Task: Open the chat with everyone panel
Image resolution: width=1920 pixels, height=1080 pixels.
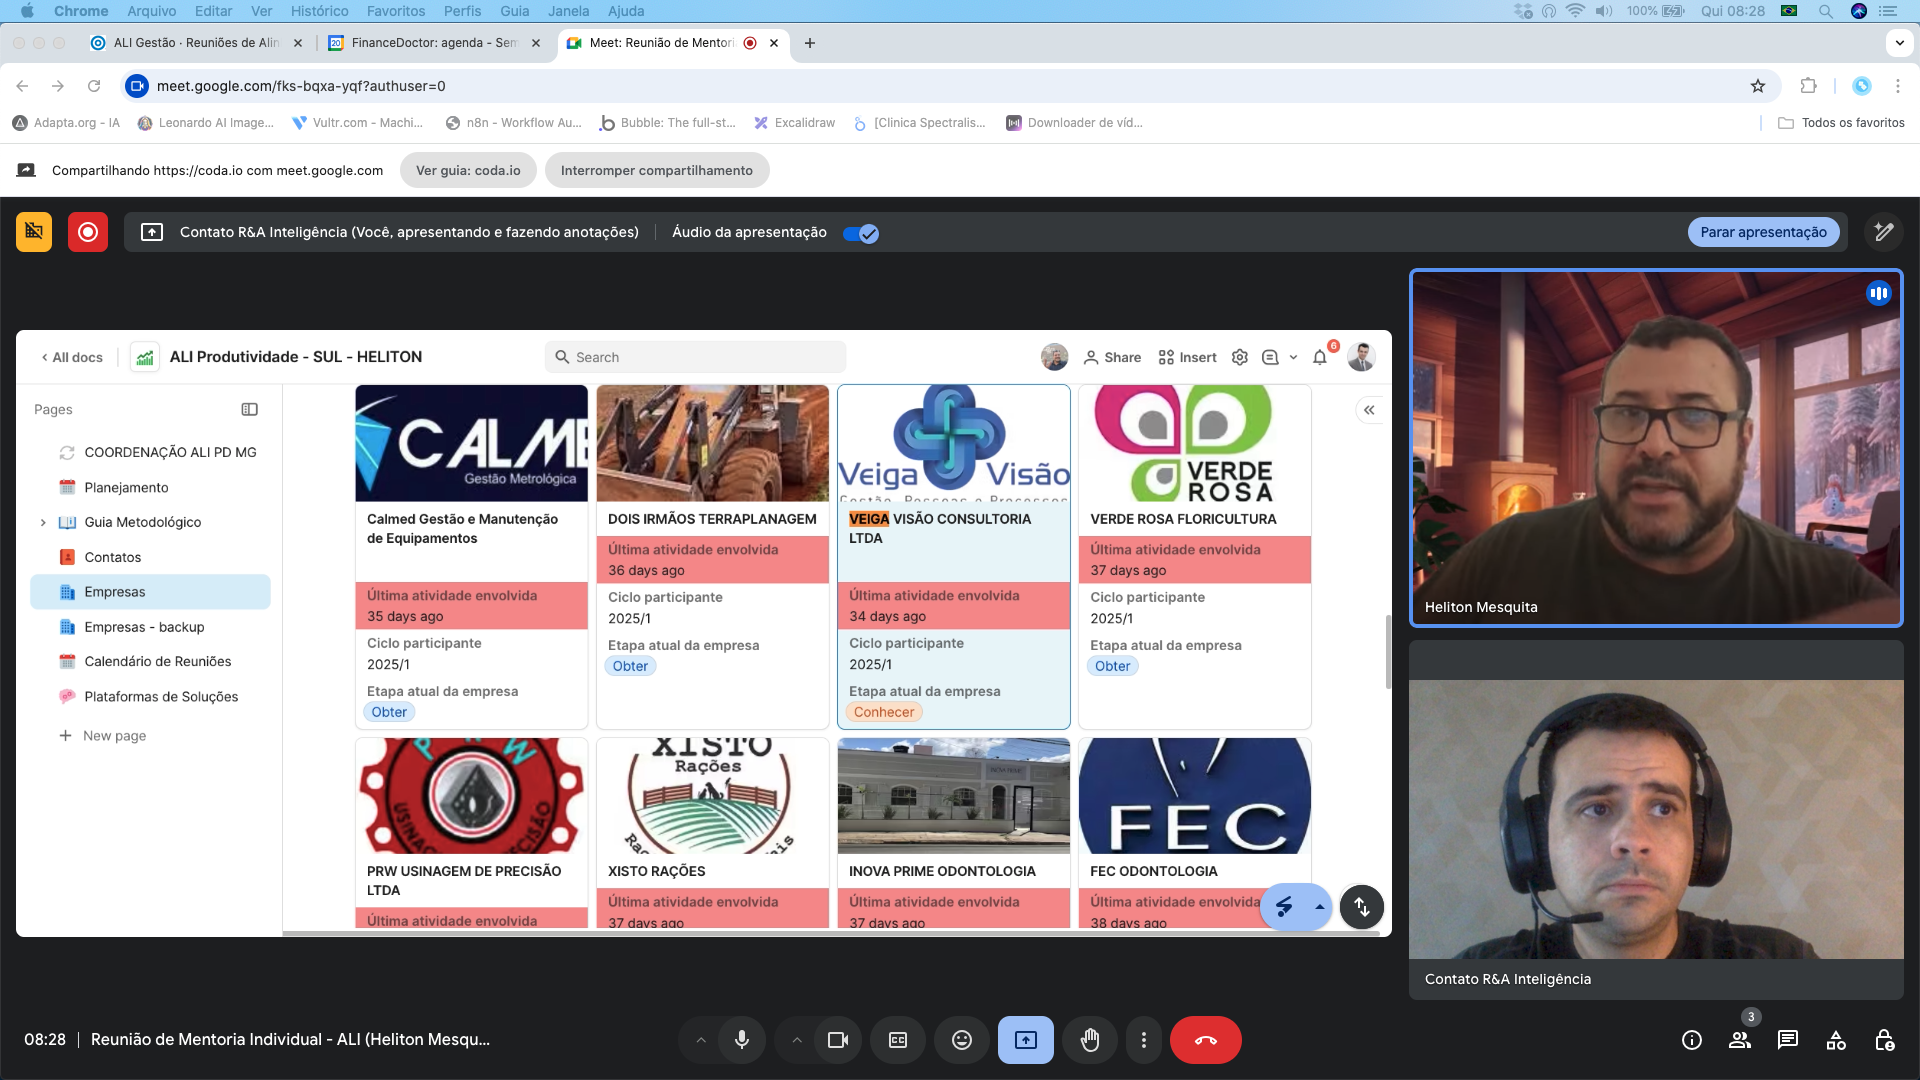Action: (x=1788, y=1040)
